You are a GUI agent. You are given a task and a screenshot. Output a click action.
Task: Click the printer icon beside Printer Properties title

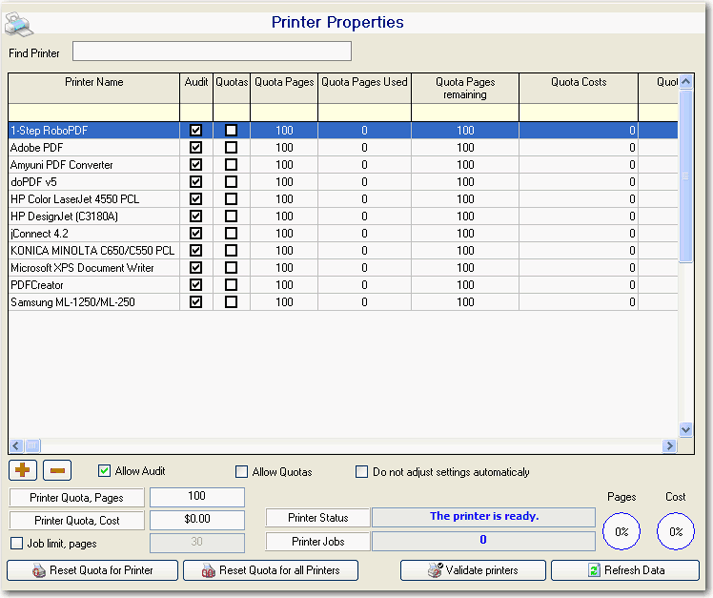point(18,24)
